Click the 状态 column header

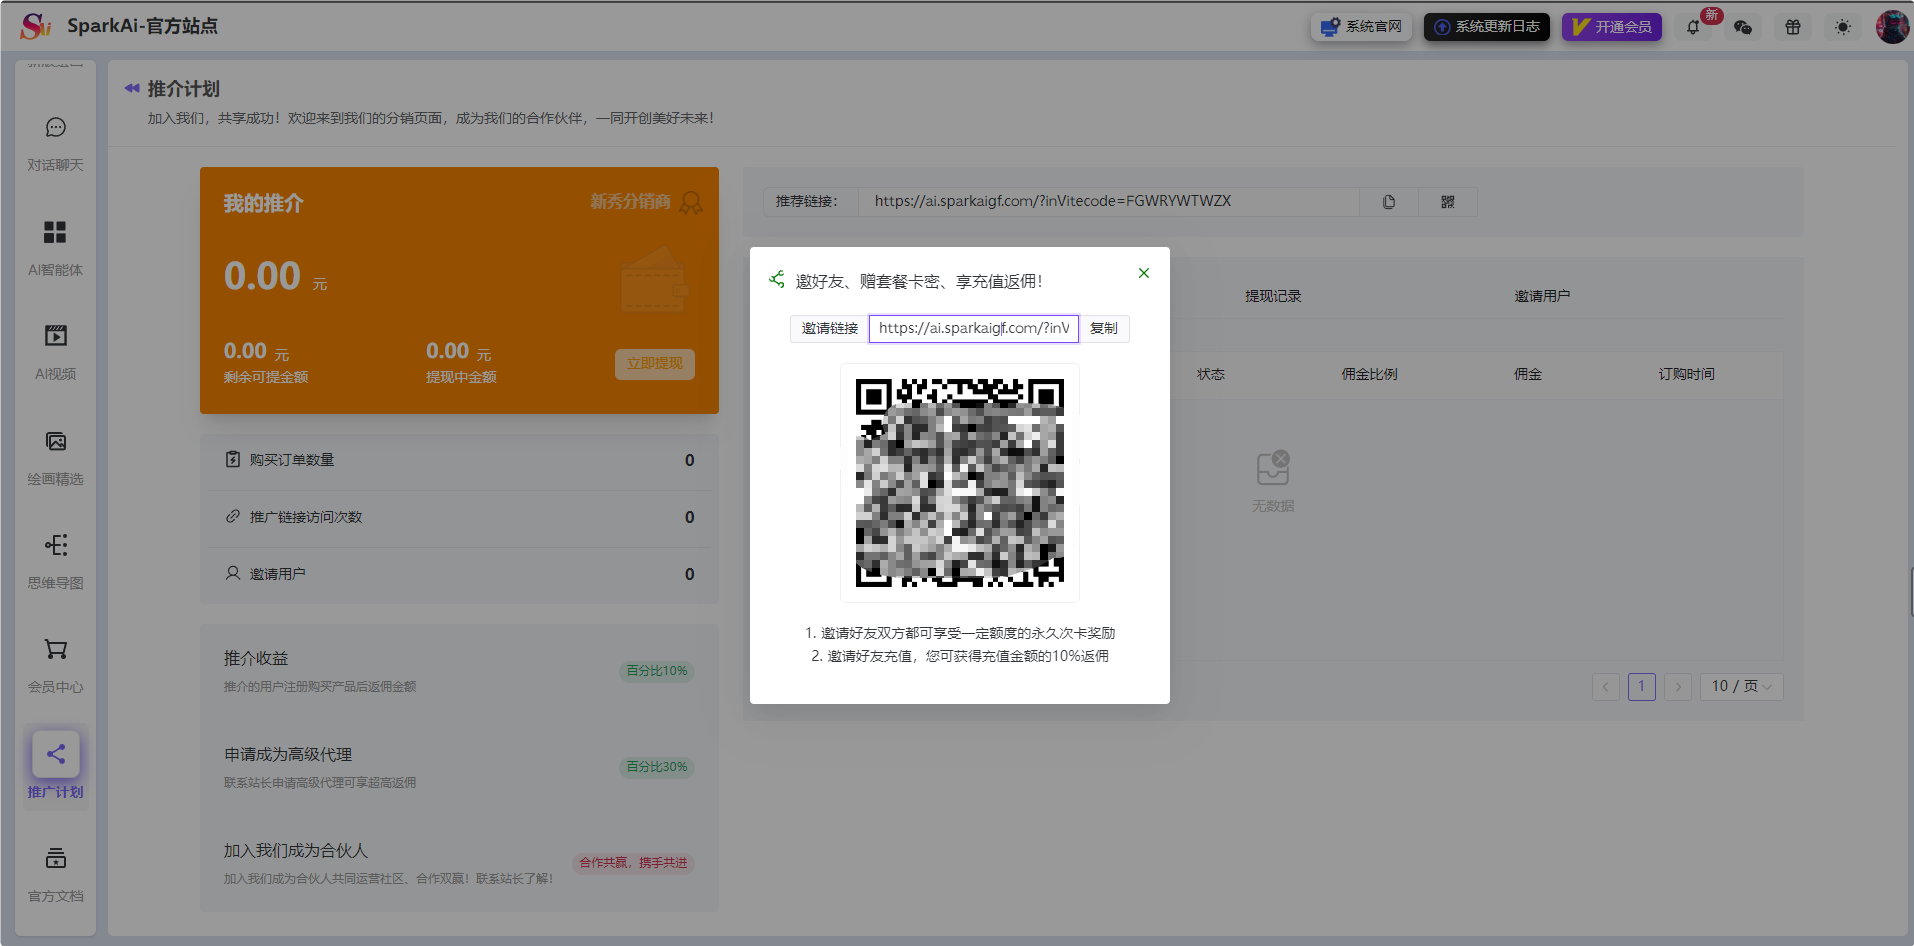point(1211,374)
